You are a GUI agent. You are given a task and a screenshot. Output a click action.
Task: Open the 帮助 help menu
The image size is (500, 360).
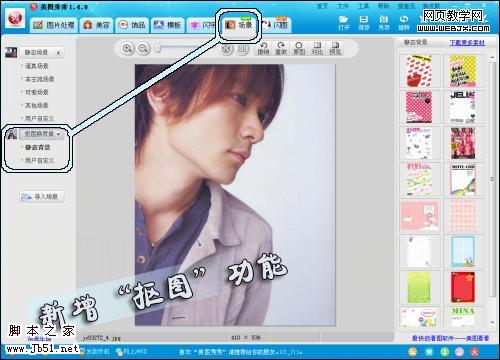pos(384,6)
